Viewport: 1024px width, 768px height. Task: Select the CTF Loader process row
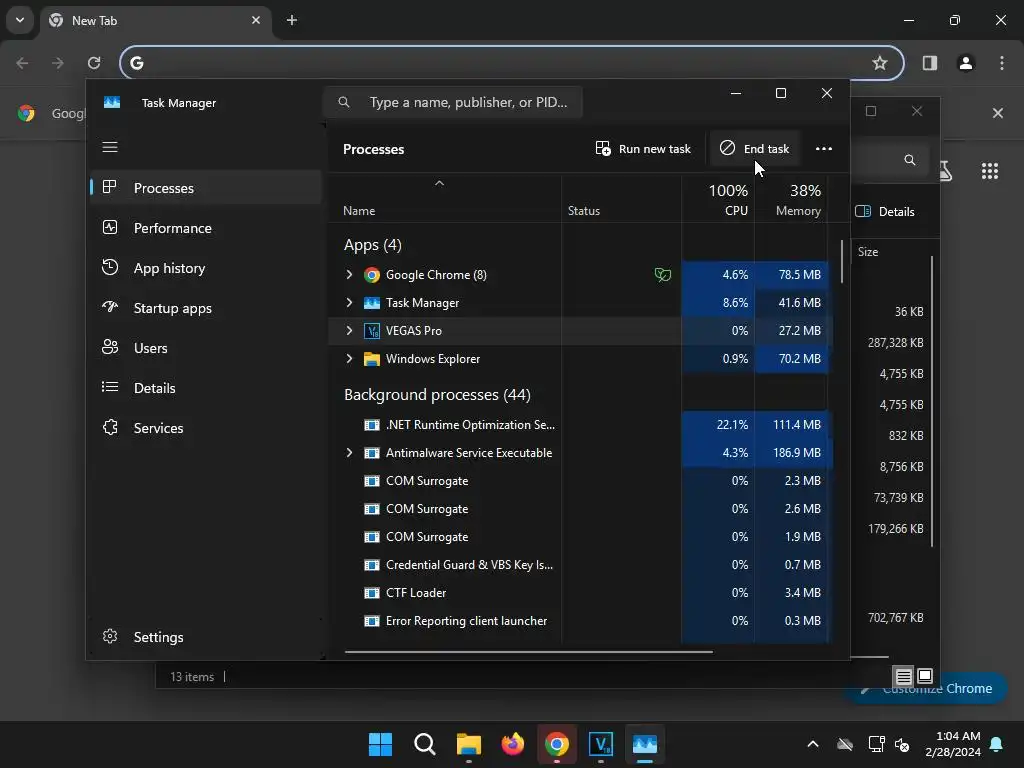click(581, 593)
